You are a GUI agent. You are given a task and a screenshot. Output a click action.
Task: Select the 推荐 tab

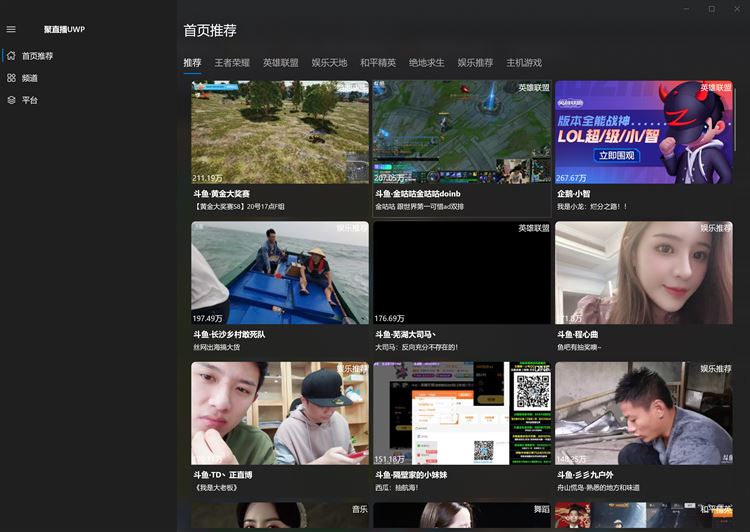pyautogui.click(x=192, y=63)
